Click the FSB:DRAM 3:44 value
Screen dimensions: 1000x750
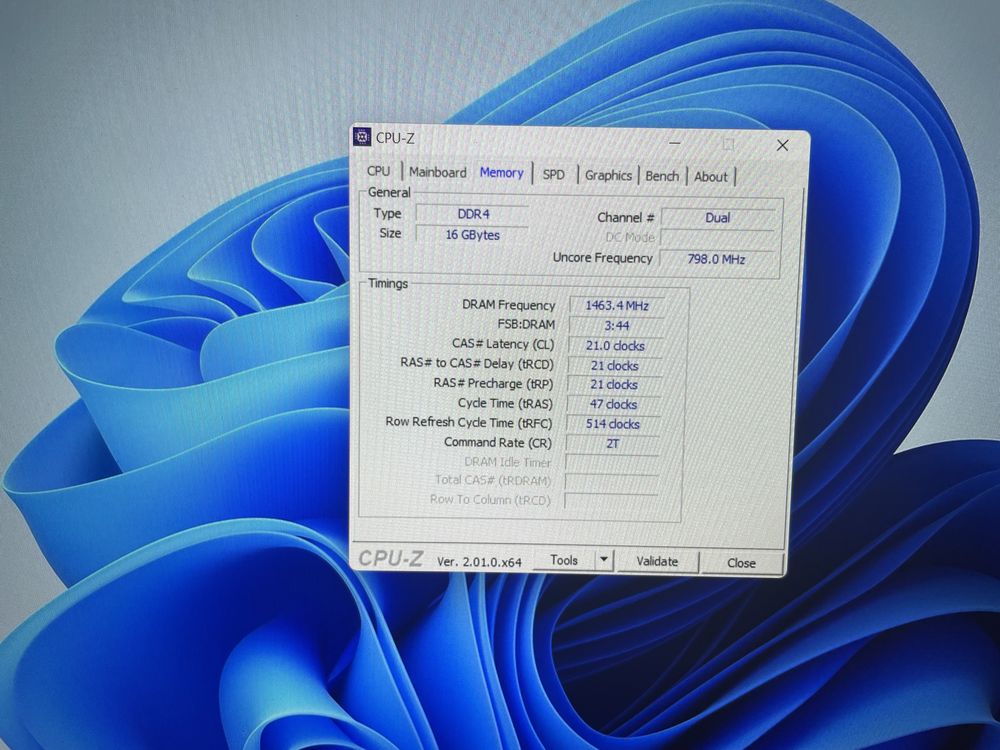pyautogui.click(x=616, y=326)
